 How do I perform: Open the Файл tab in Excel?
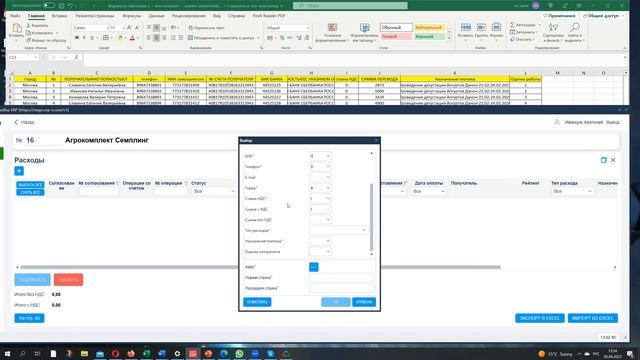15,16
